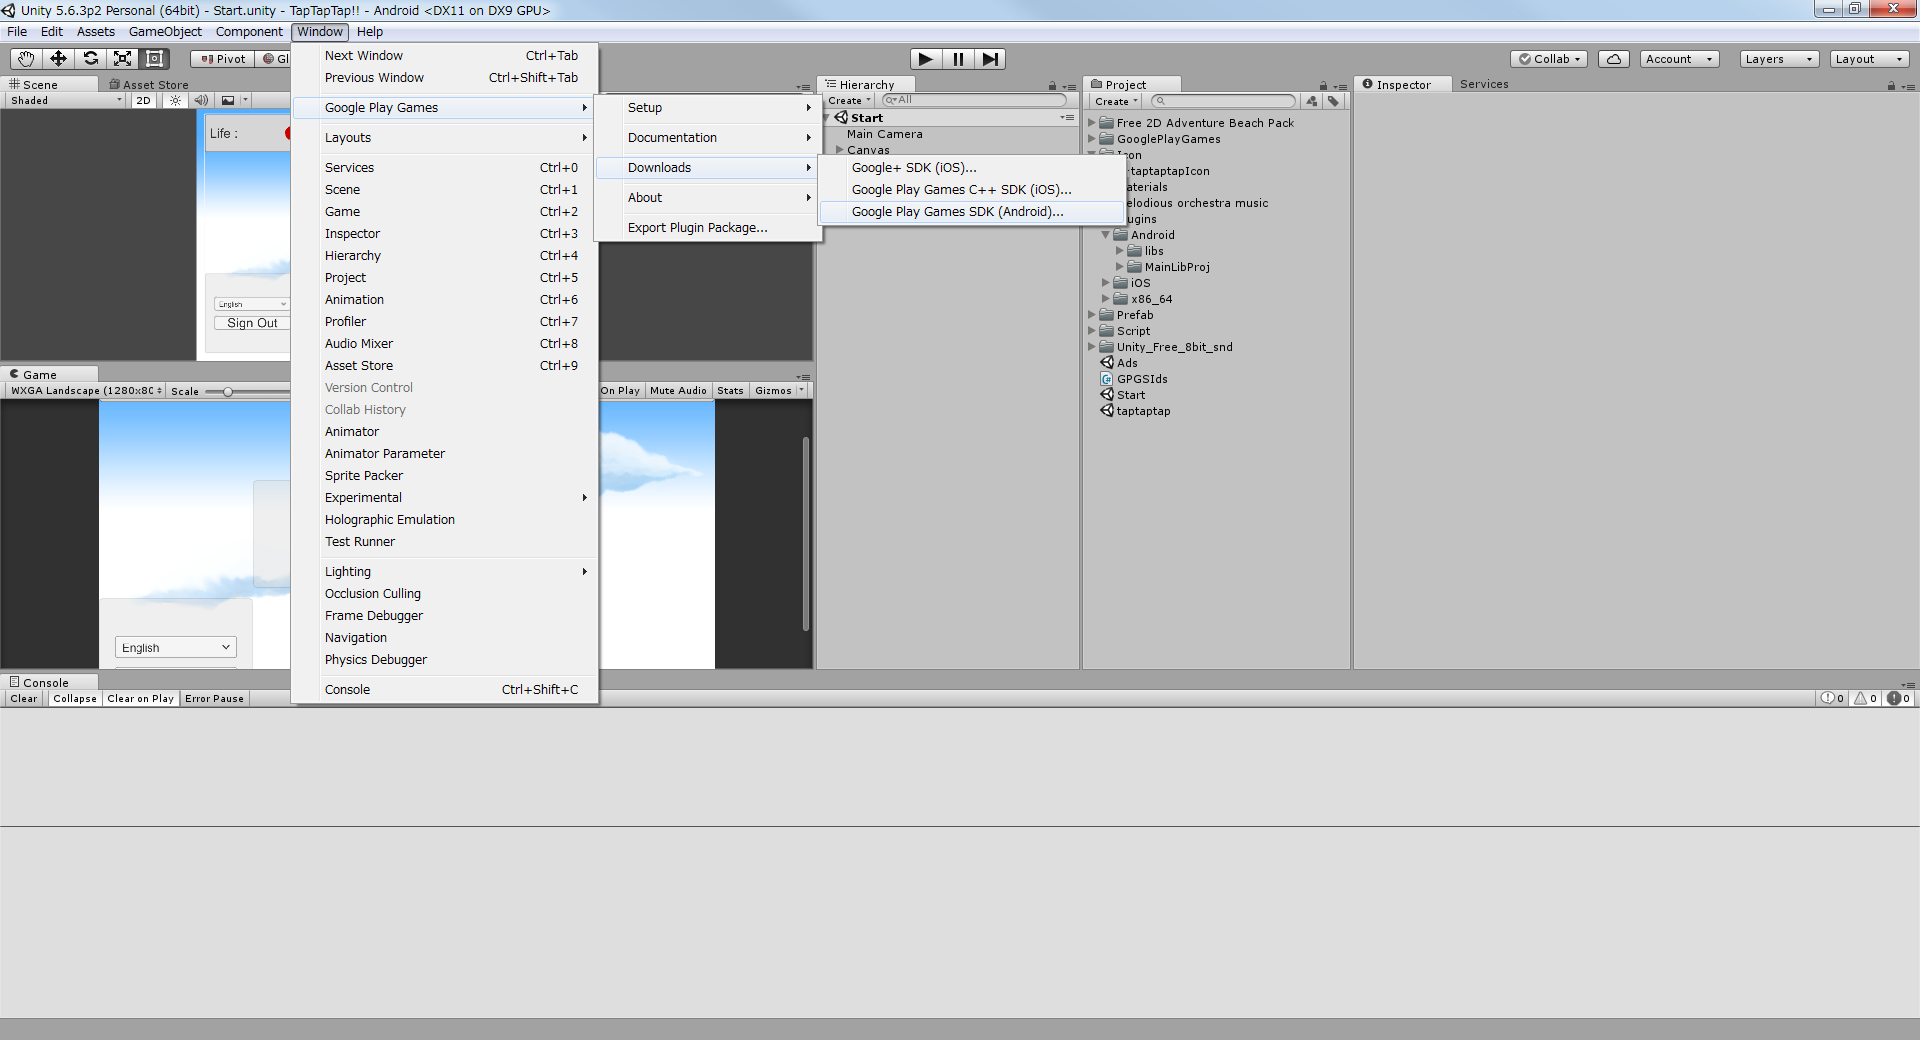Select the Rect transform tool
The height and width of the screenshot is (1040, 1920).
[154, 59]
